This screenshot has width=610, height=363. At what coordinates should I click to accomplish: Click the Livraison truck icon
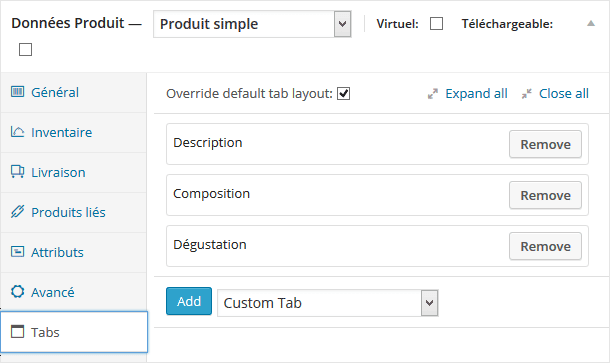click(17, 172)
